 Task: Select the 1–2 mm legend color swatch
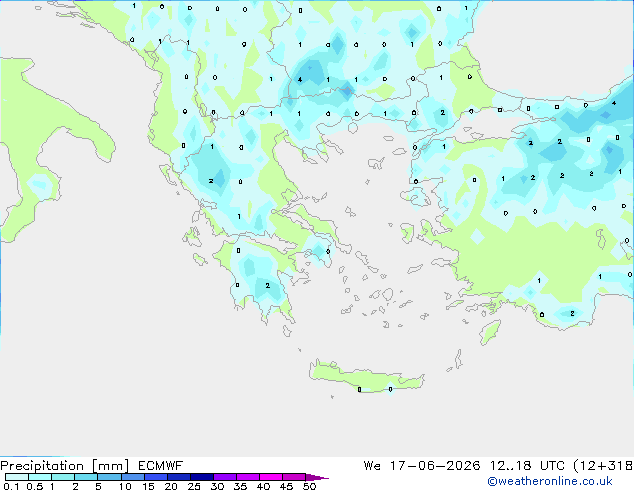pyautogui.click(x=63, y=477)
